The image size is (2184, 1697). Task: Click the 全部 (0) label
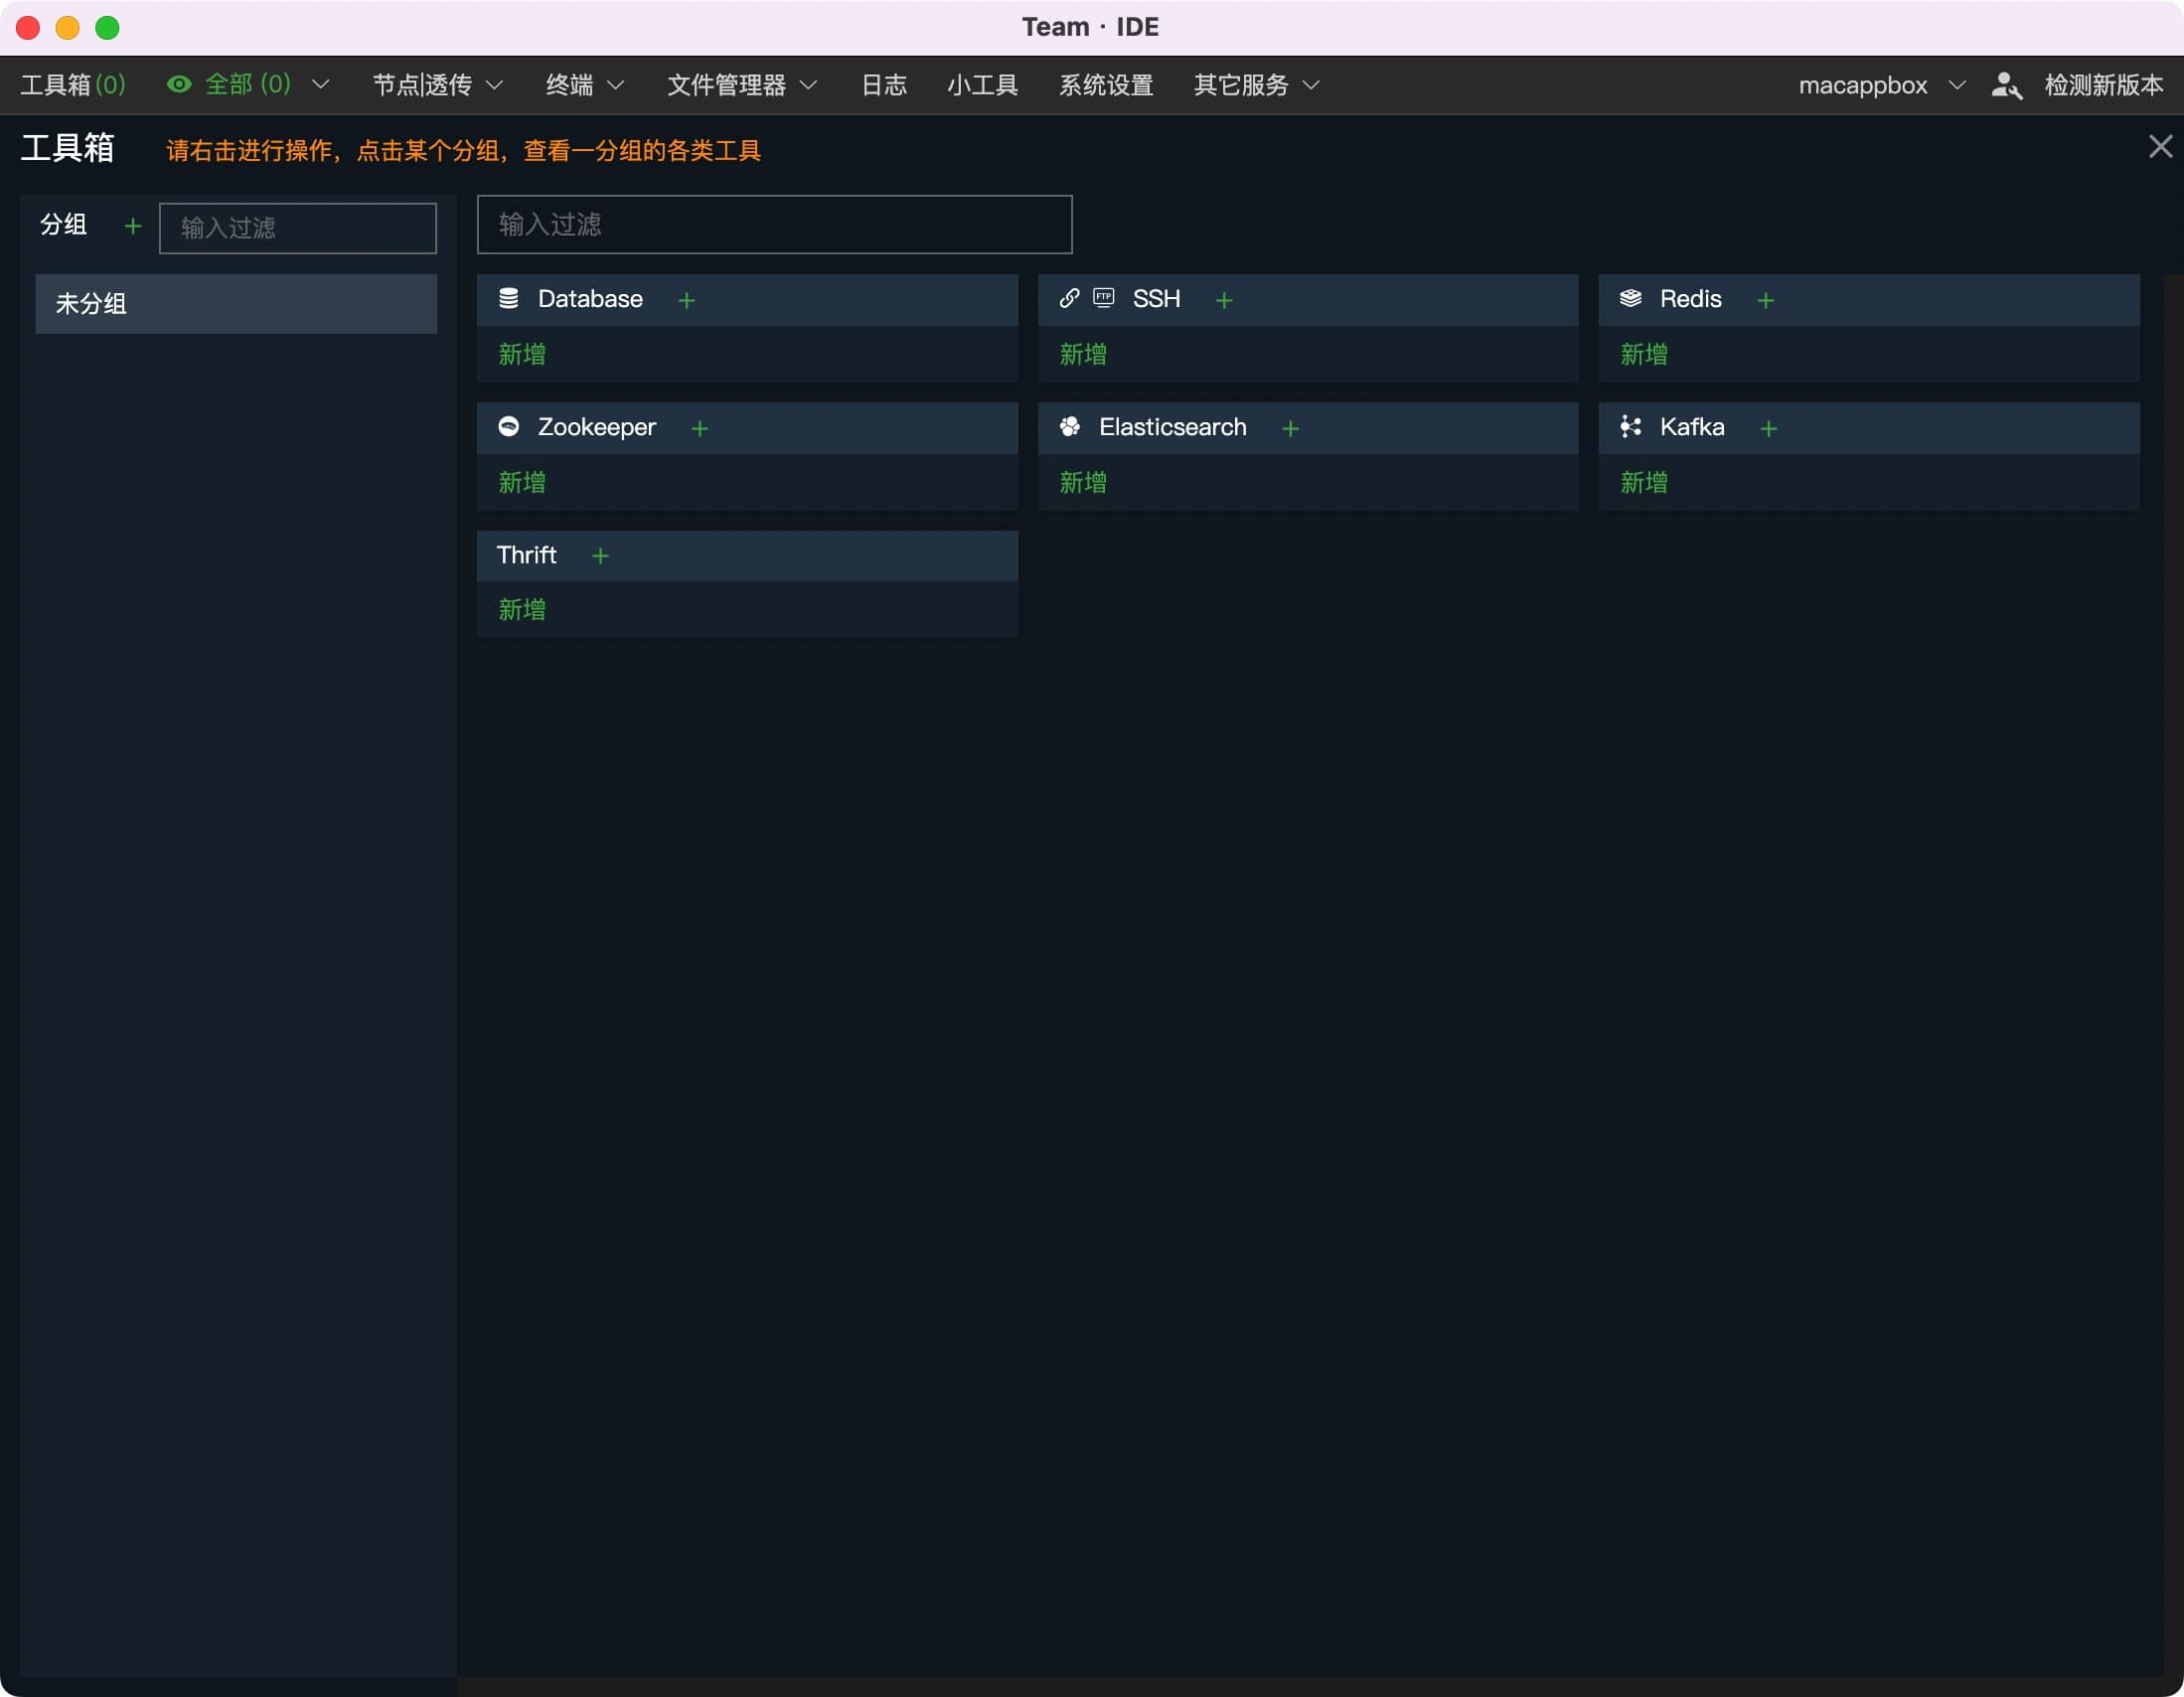click(x=248, y=84)
